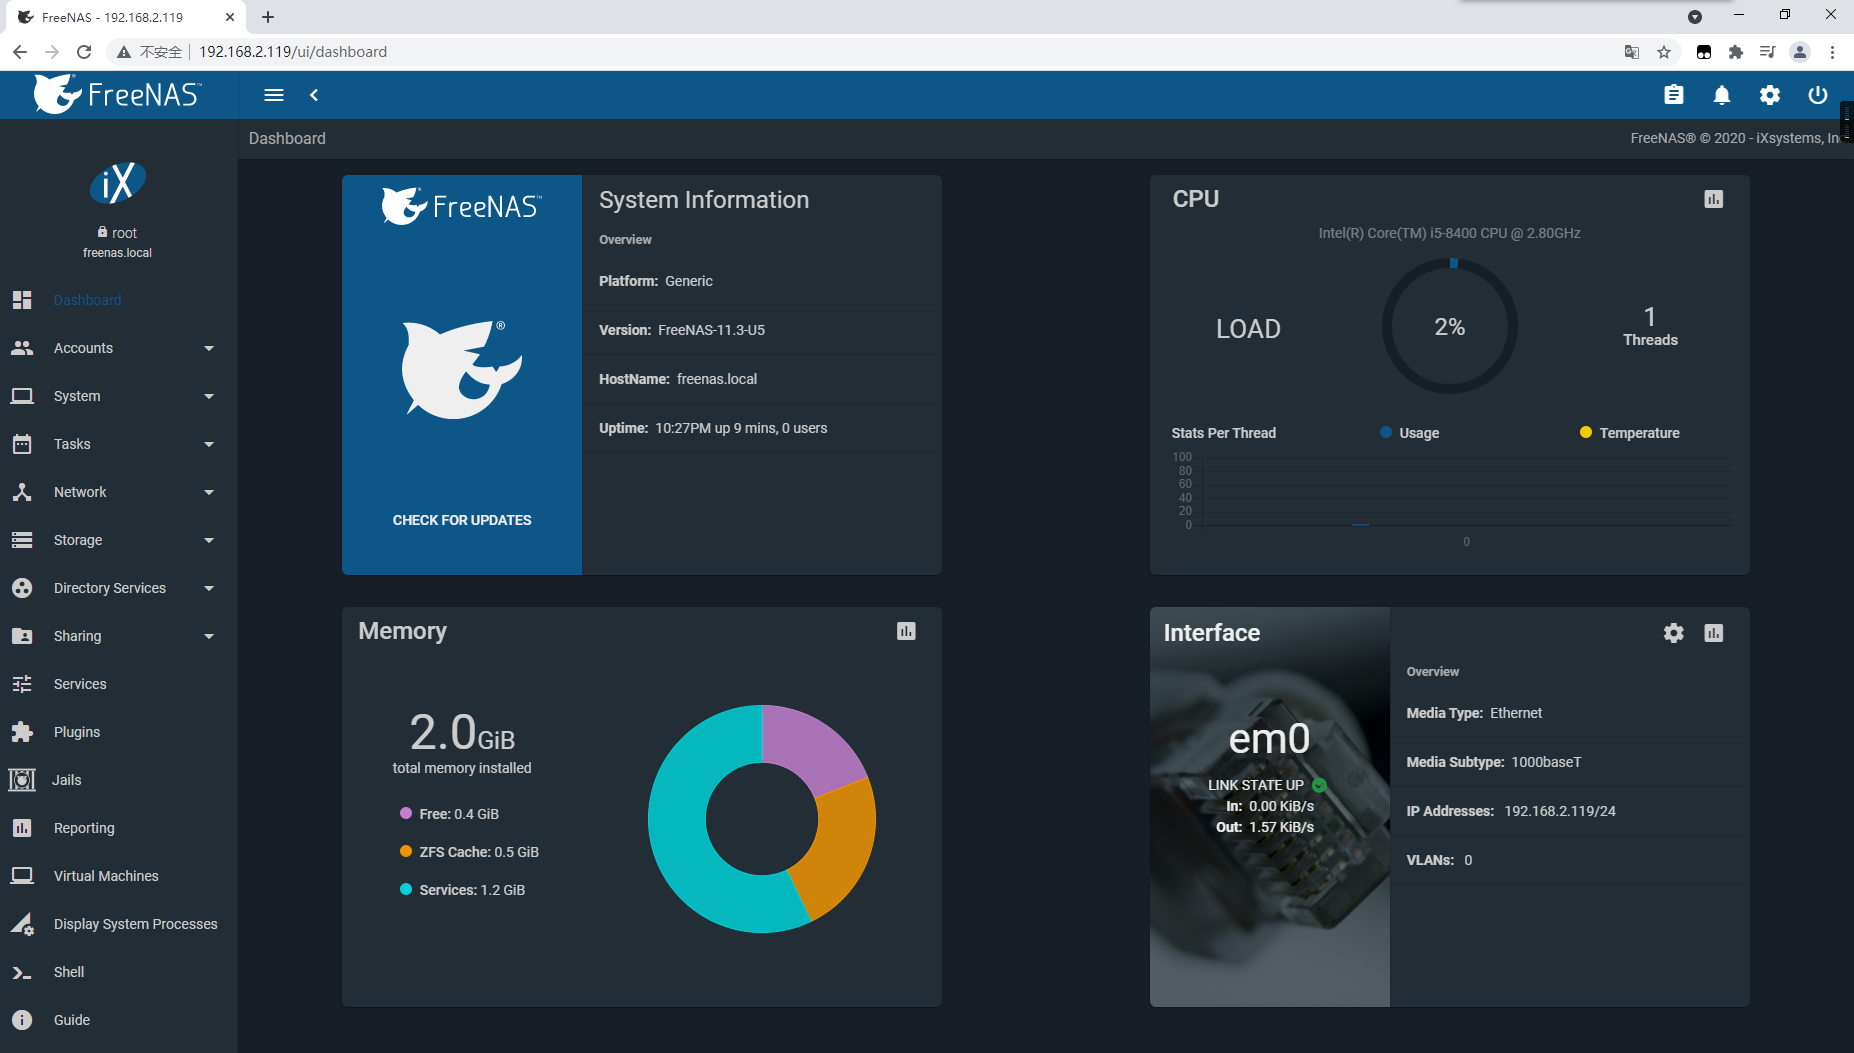Click the Virtual Machines laptop icon

coord(22,876)
